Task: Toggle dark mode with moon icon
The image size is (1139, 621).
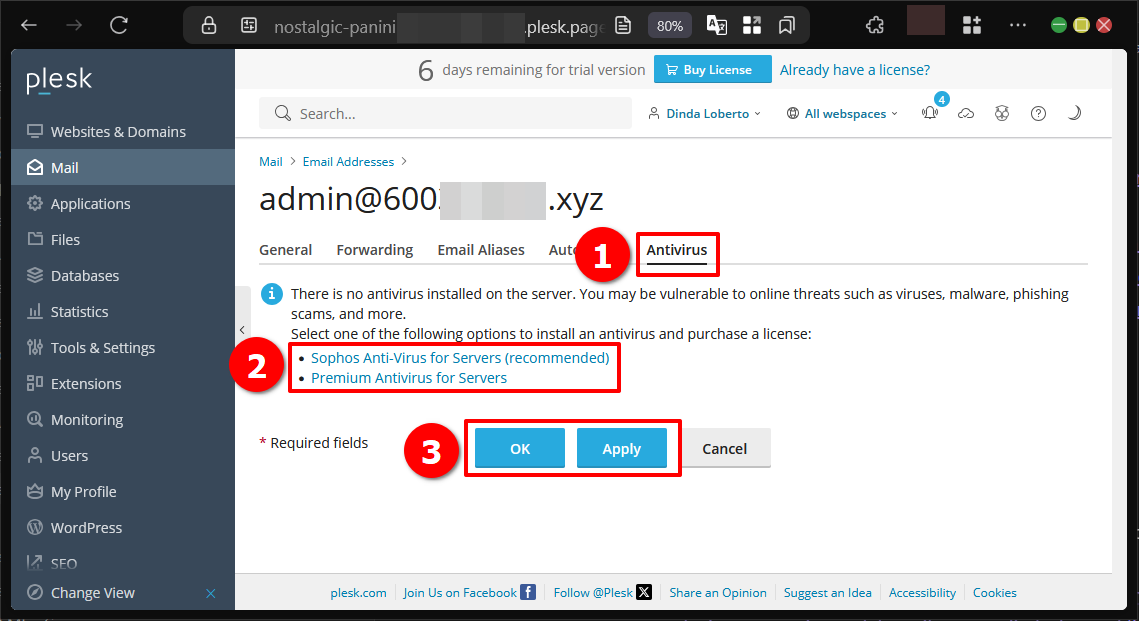Action: pyautogui.click(x=1074, y=114)
